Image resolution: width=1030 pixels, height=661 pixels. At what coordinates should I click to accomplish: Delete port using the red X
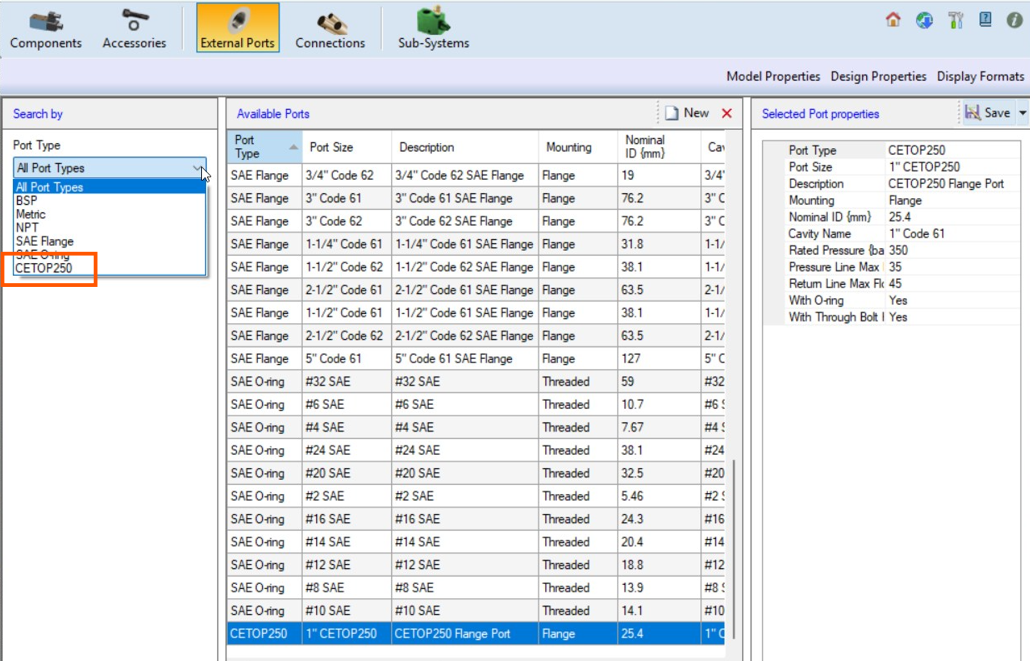(x=727, y=114)
